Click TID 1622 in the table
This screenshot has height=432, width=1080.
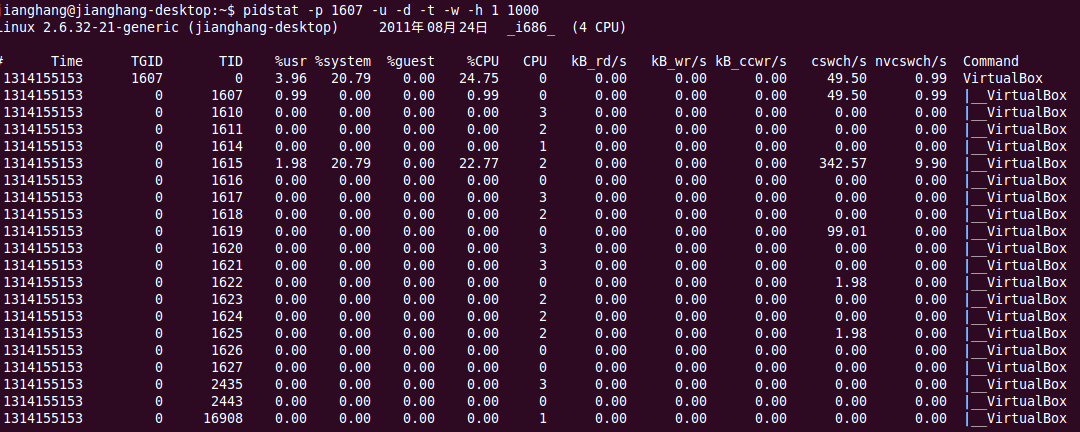tap(227, 282)
